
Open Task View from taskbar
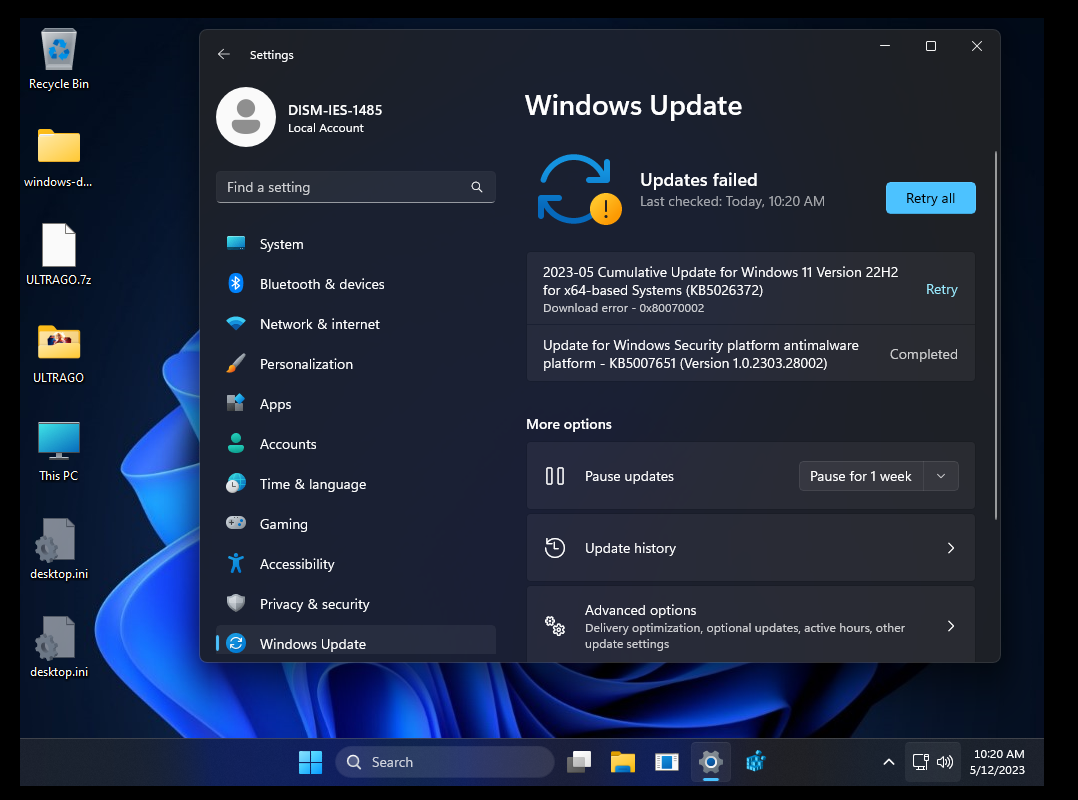click(x=579, y=762)
